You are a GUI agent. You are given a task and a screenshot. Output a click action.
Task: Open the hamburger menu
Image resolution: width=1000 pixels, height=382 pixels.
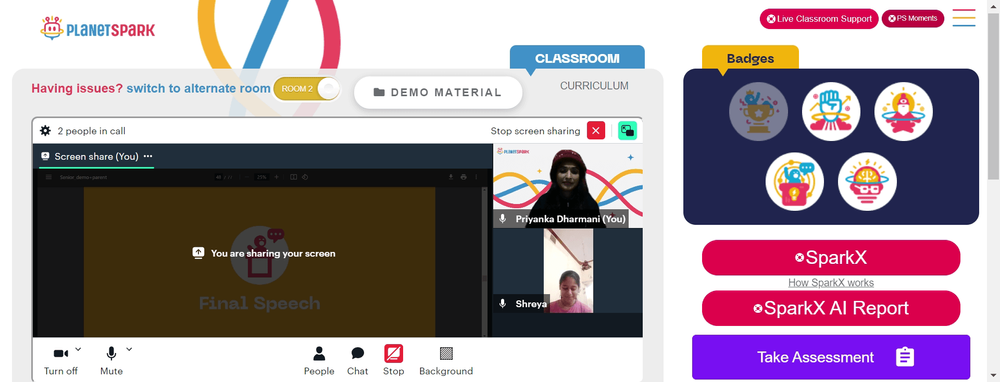point(964,17)
